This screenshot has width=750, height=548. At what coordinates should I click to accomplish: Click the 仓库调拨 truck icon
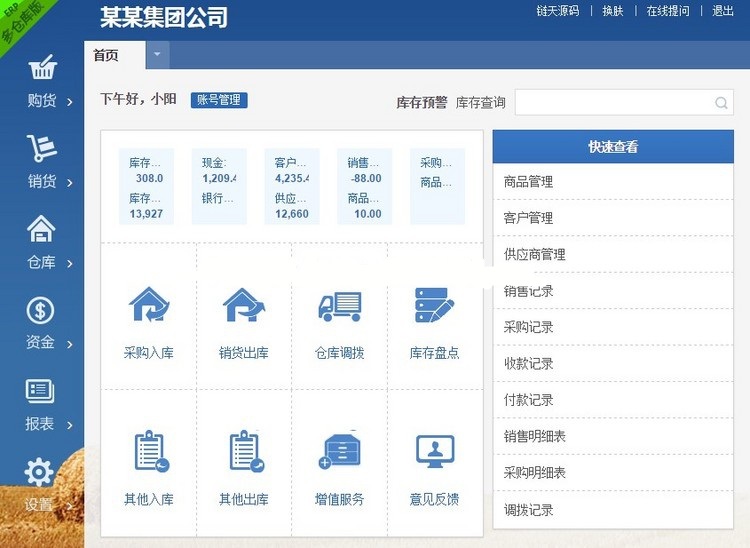(340, 306)
